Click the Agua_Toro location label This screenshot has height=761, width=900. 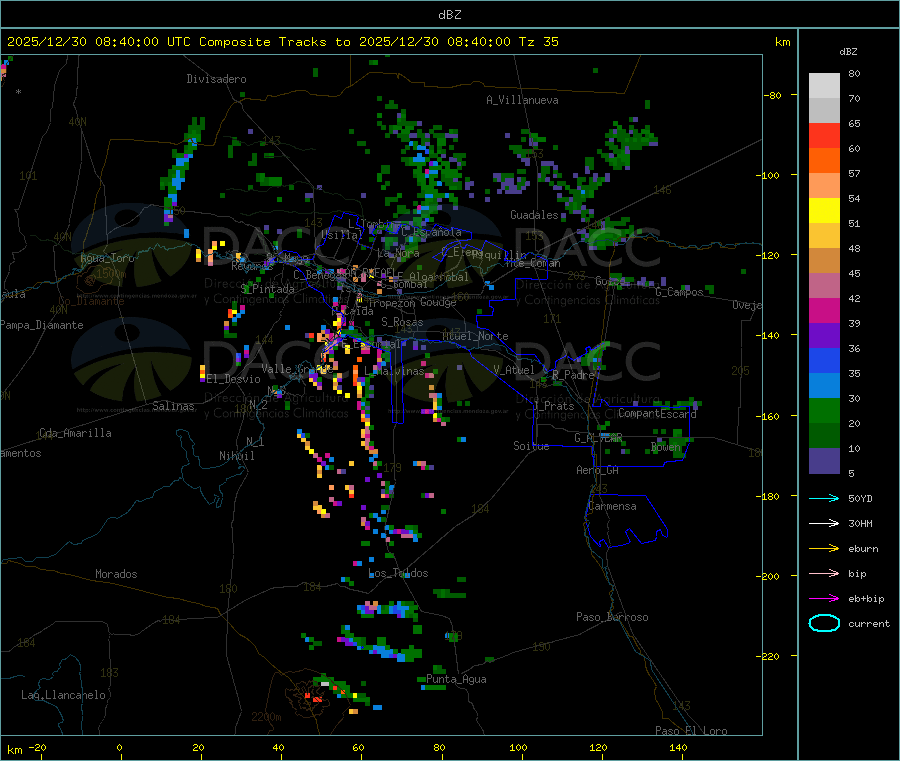tap(107, 258)
